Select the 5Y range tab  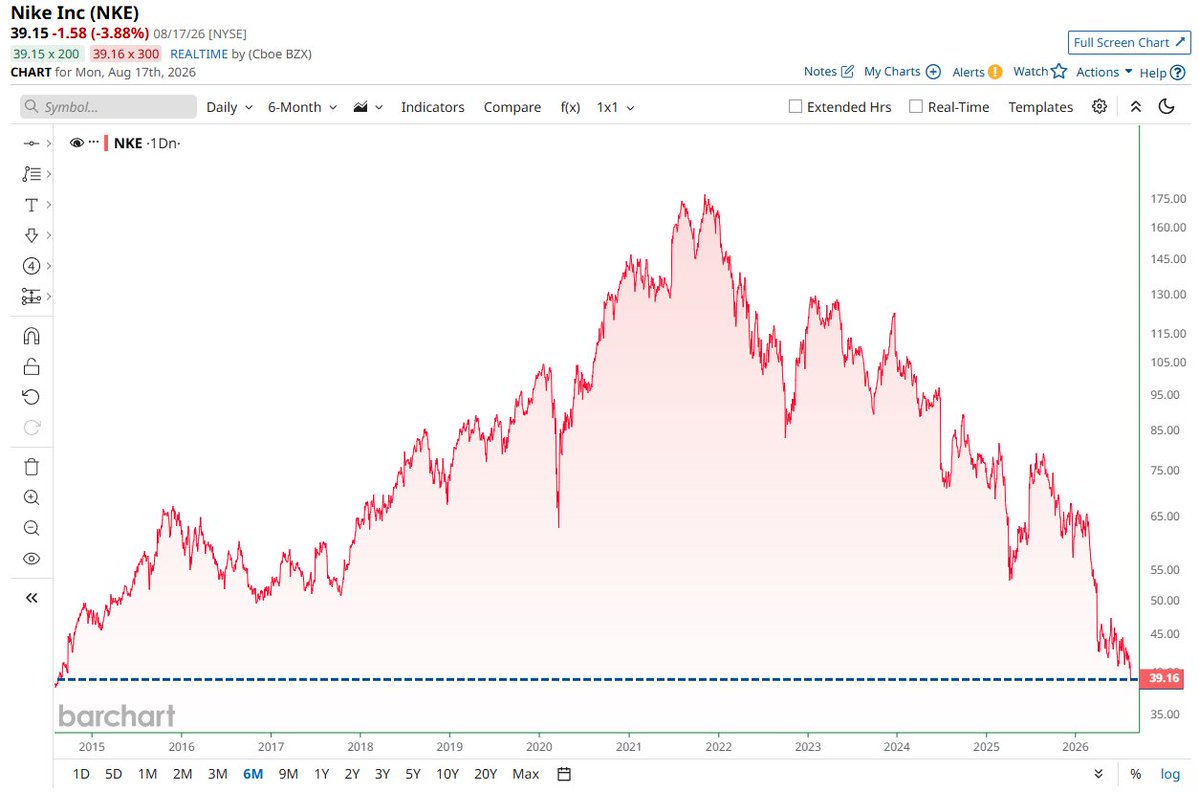click(x=413, y=774)
